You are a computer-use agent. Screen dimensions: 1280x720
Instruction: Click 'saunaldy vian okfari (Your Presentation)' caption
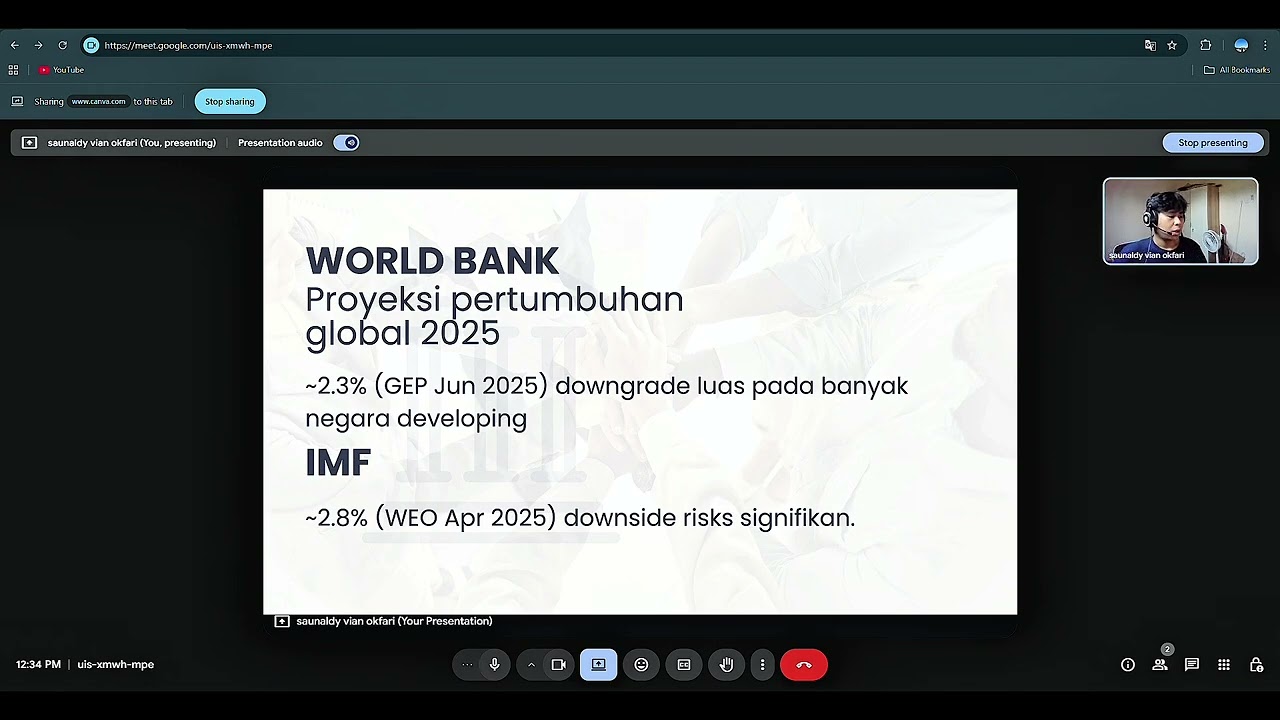tap(394, 621)
